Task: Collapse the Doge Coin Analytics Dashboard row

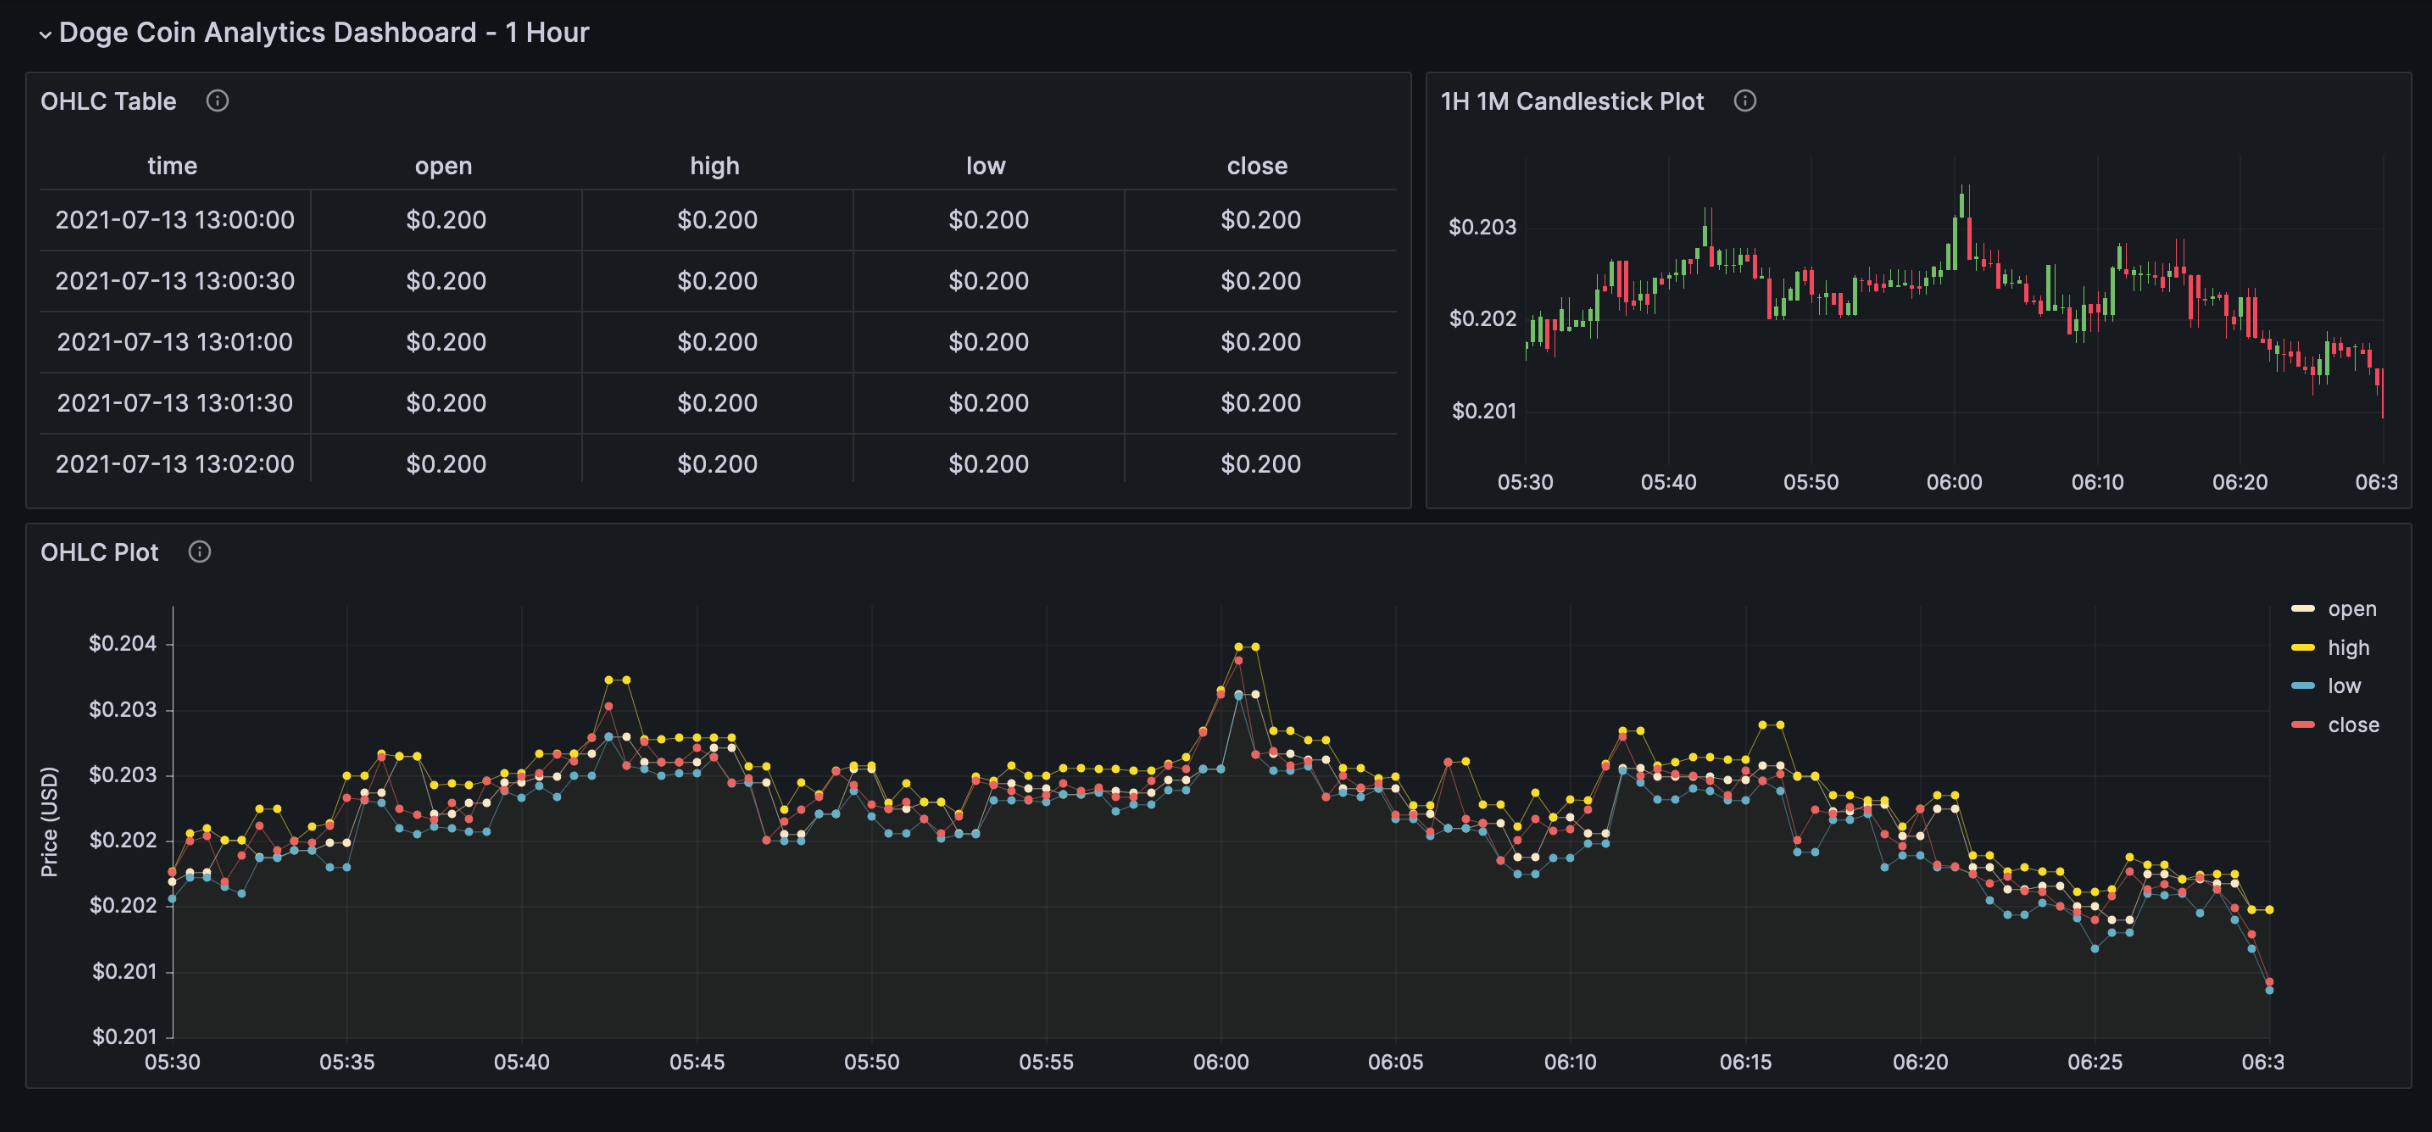Action: pyautogui.click(x=45, y=34)
